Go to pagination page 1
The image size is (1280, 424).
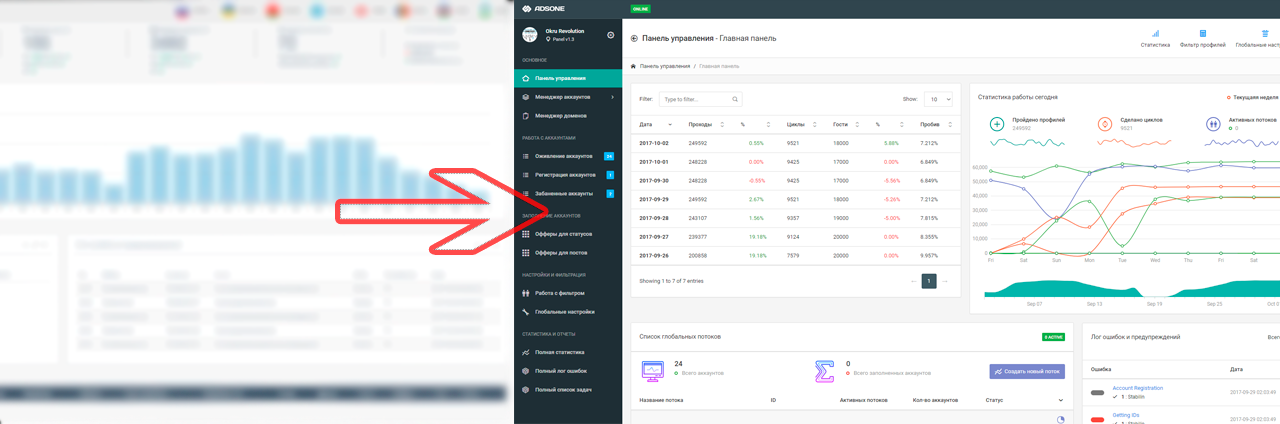point(929,281)
